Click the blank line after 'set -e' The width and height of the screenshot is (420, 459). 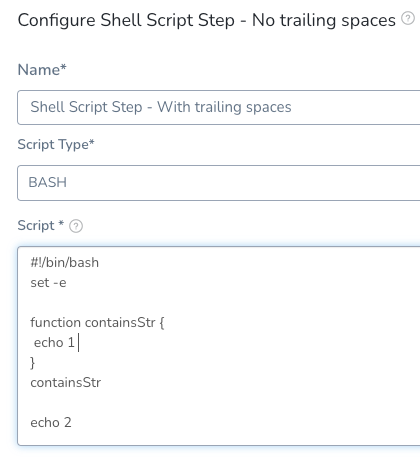pos(133,303)
